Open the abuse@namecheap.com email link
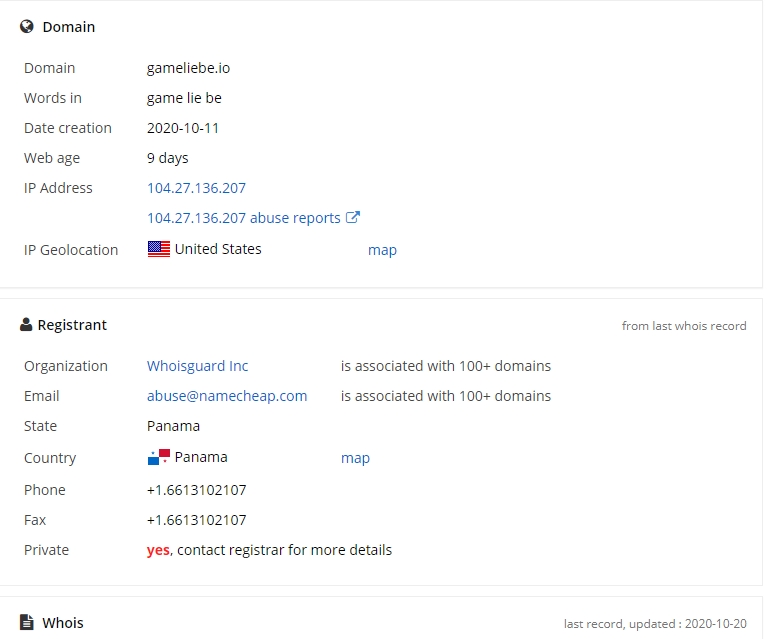767x639 pixels. click(227, 396)
